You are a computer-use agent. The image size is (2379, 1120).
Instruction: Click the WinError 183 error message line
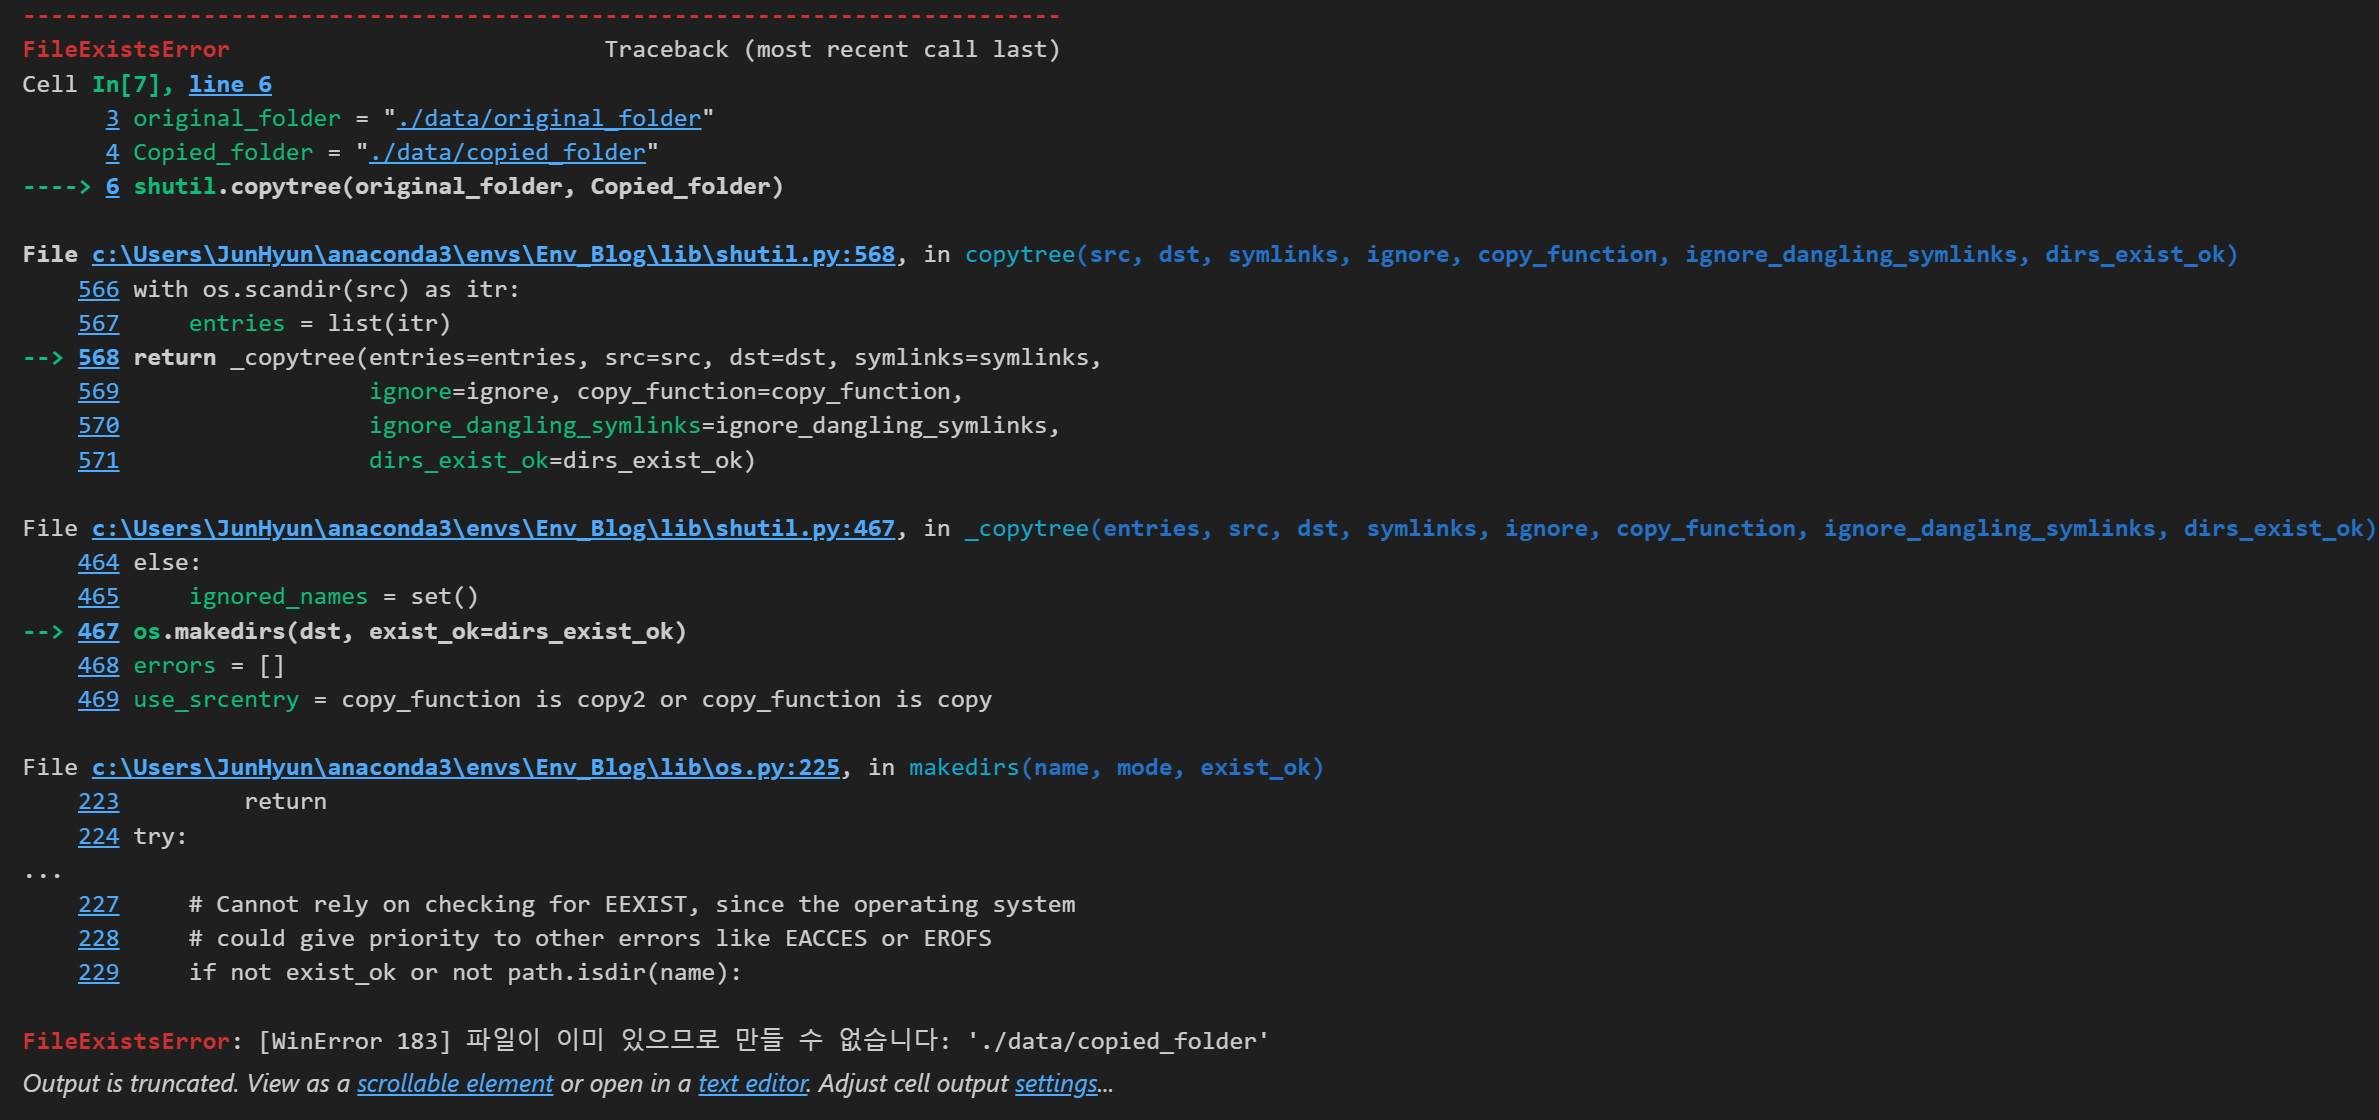[x=646, y=1040]
